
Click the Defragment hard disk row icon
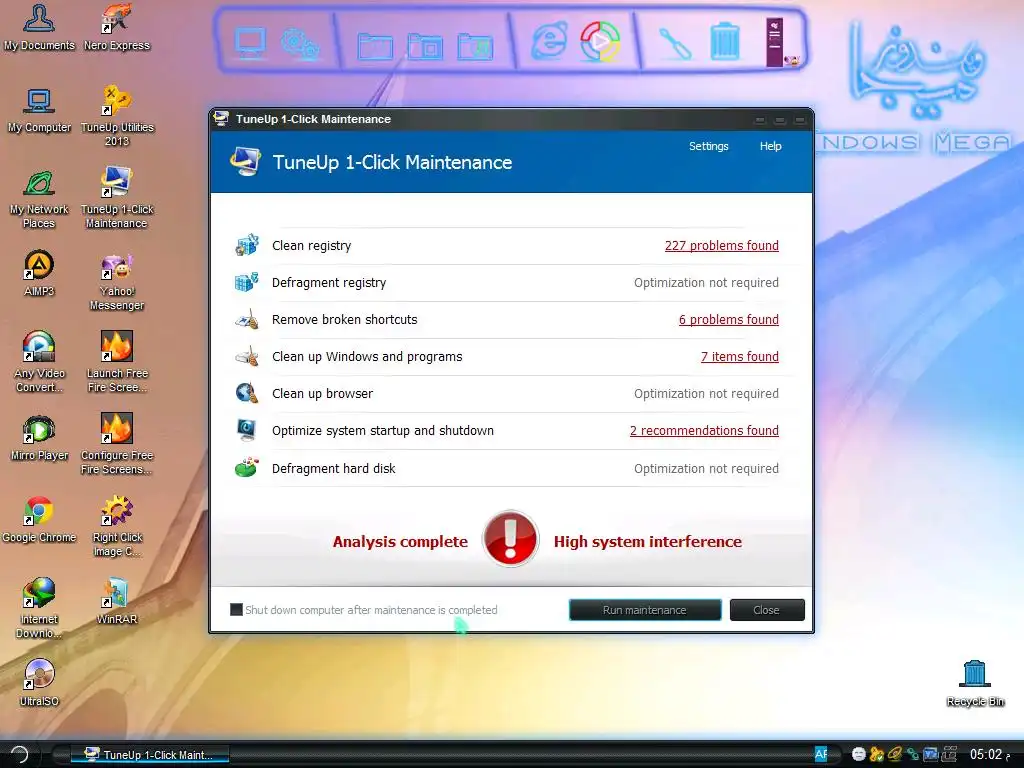coord(247,468)
